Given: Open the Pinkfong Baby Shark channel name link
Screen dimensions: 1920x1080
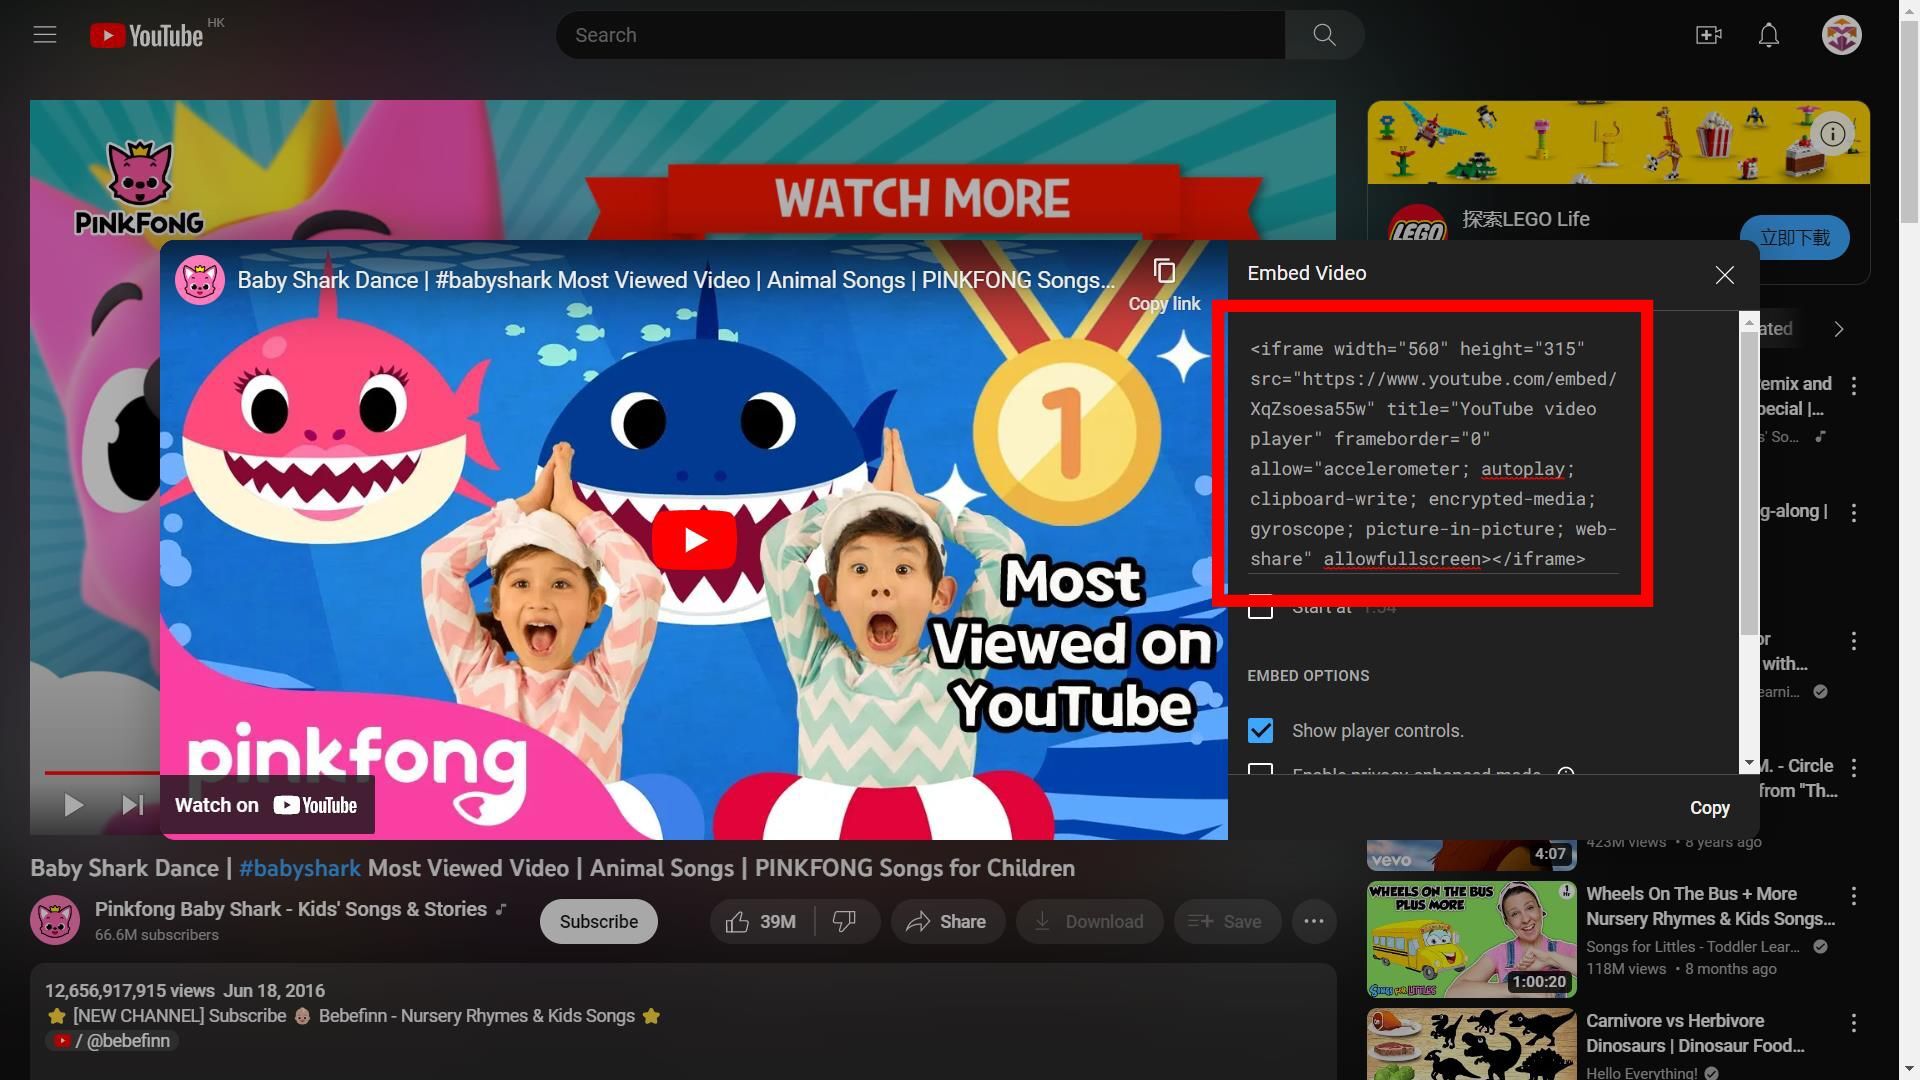Looking at the screenshot, I should [291, 909].
